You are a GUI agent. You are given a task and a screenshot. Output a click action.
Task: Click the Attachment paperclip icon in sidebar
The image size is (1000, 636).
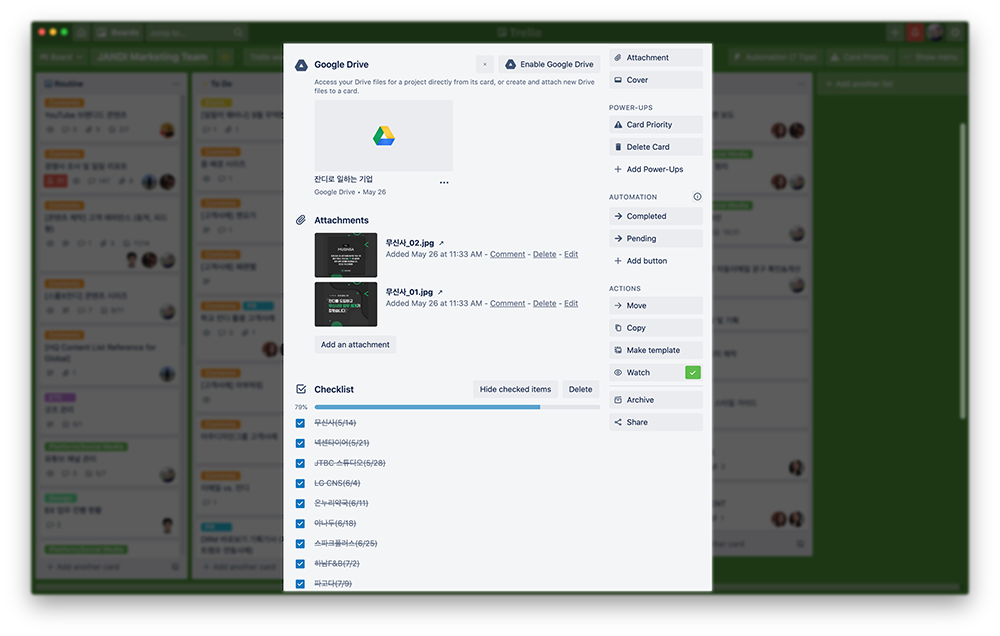click(618, 58)
